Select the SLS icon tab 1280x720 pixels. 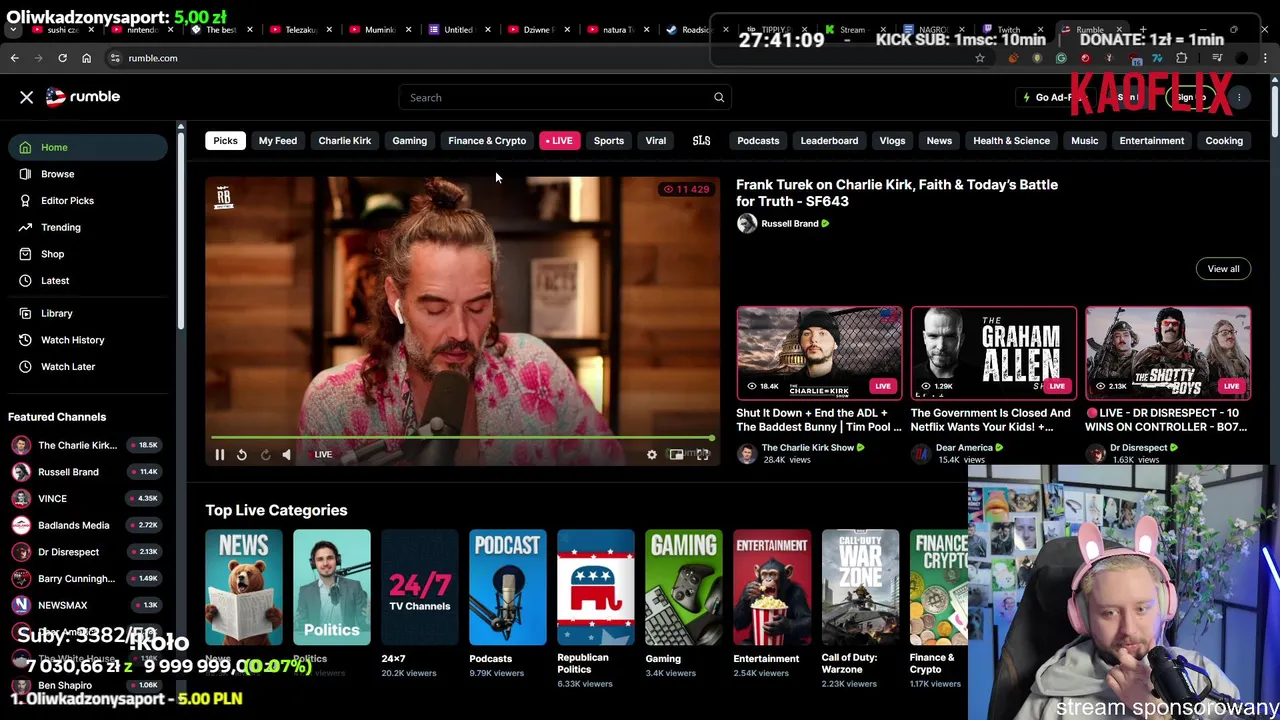pyautogui.click(x=701, y=140)
